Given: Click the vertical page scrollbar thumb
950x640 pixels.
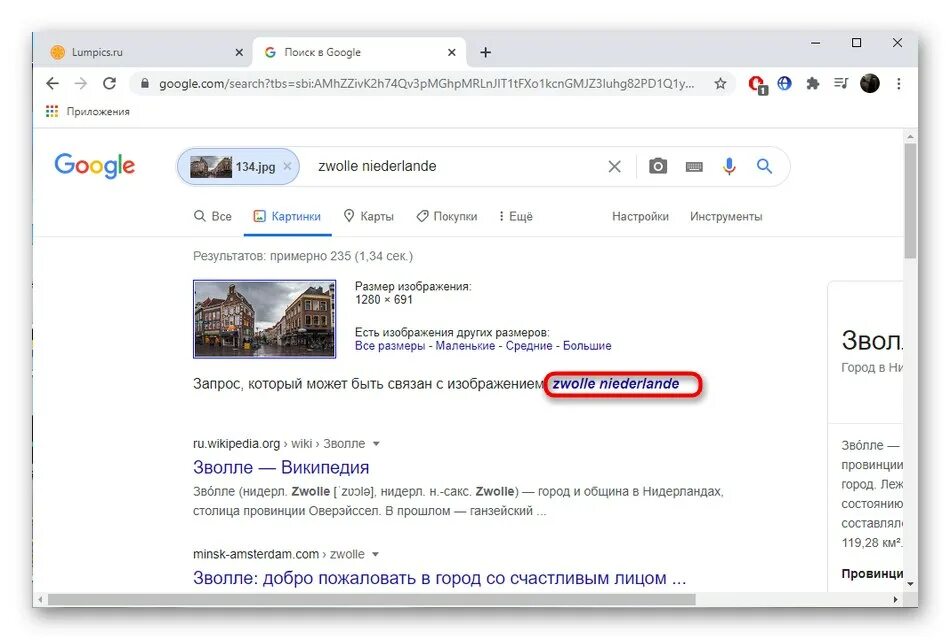Looking at the screenshot, I should pos(910,201).
